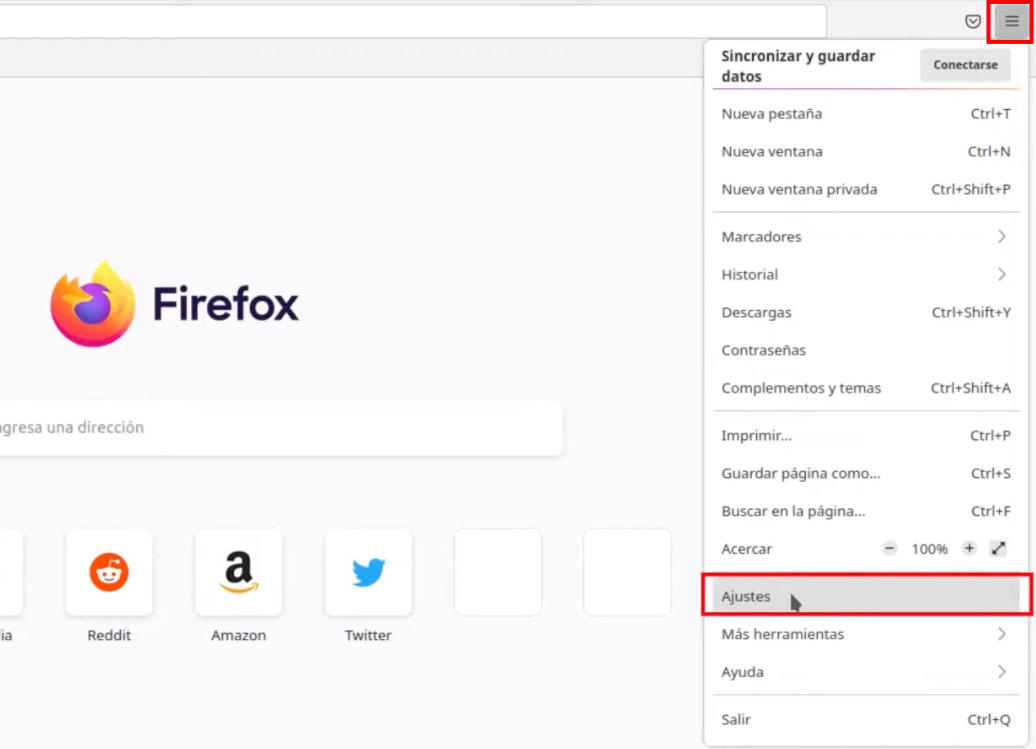This screenshot has width=1036, height=749.
Task: Choose Buscar en la página…
Action: click(866, 511)
